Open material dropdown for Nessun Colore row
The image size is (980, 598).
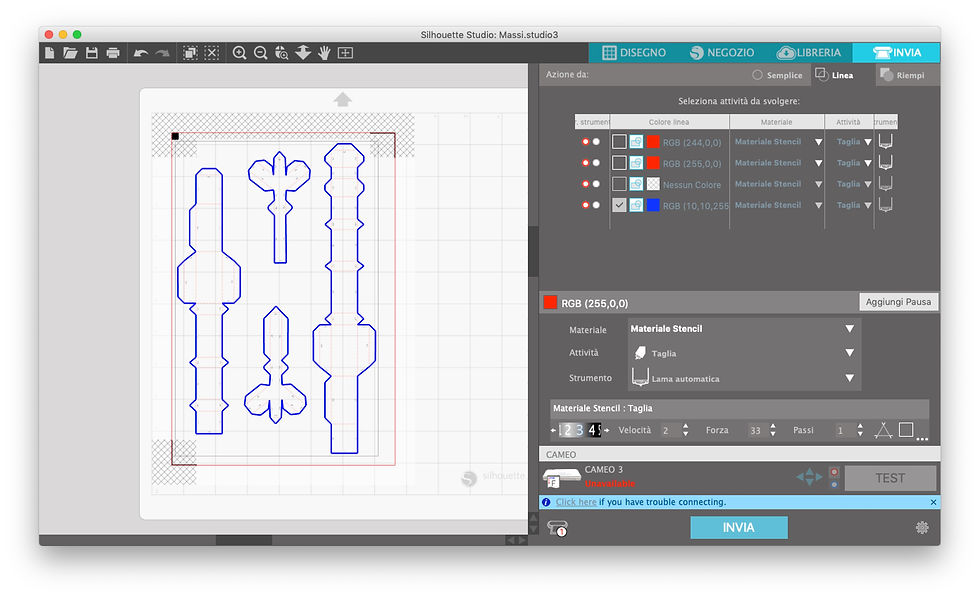tap(818, 184)
